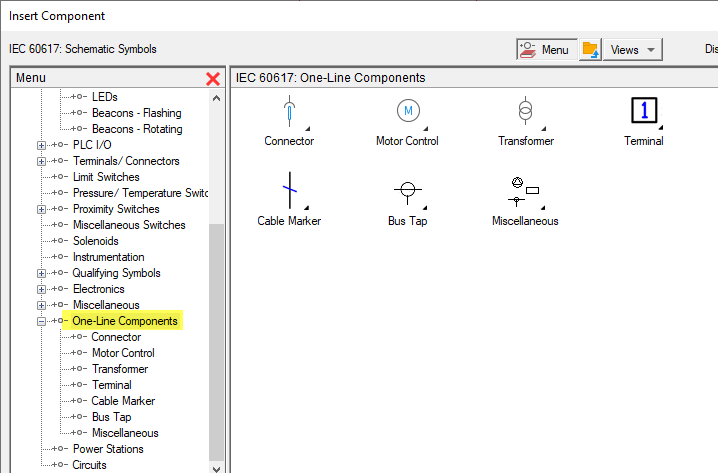Select highlighted One-Line Components item
Viewport: 718px width, 473px height.
(x=125, y=321)
